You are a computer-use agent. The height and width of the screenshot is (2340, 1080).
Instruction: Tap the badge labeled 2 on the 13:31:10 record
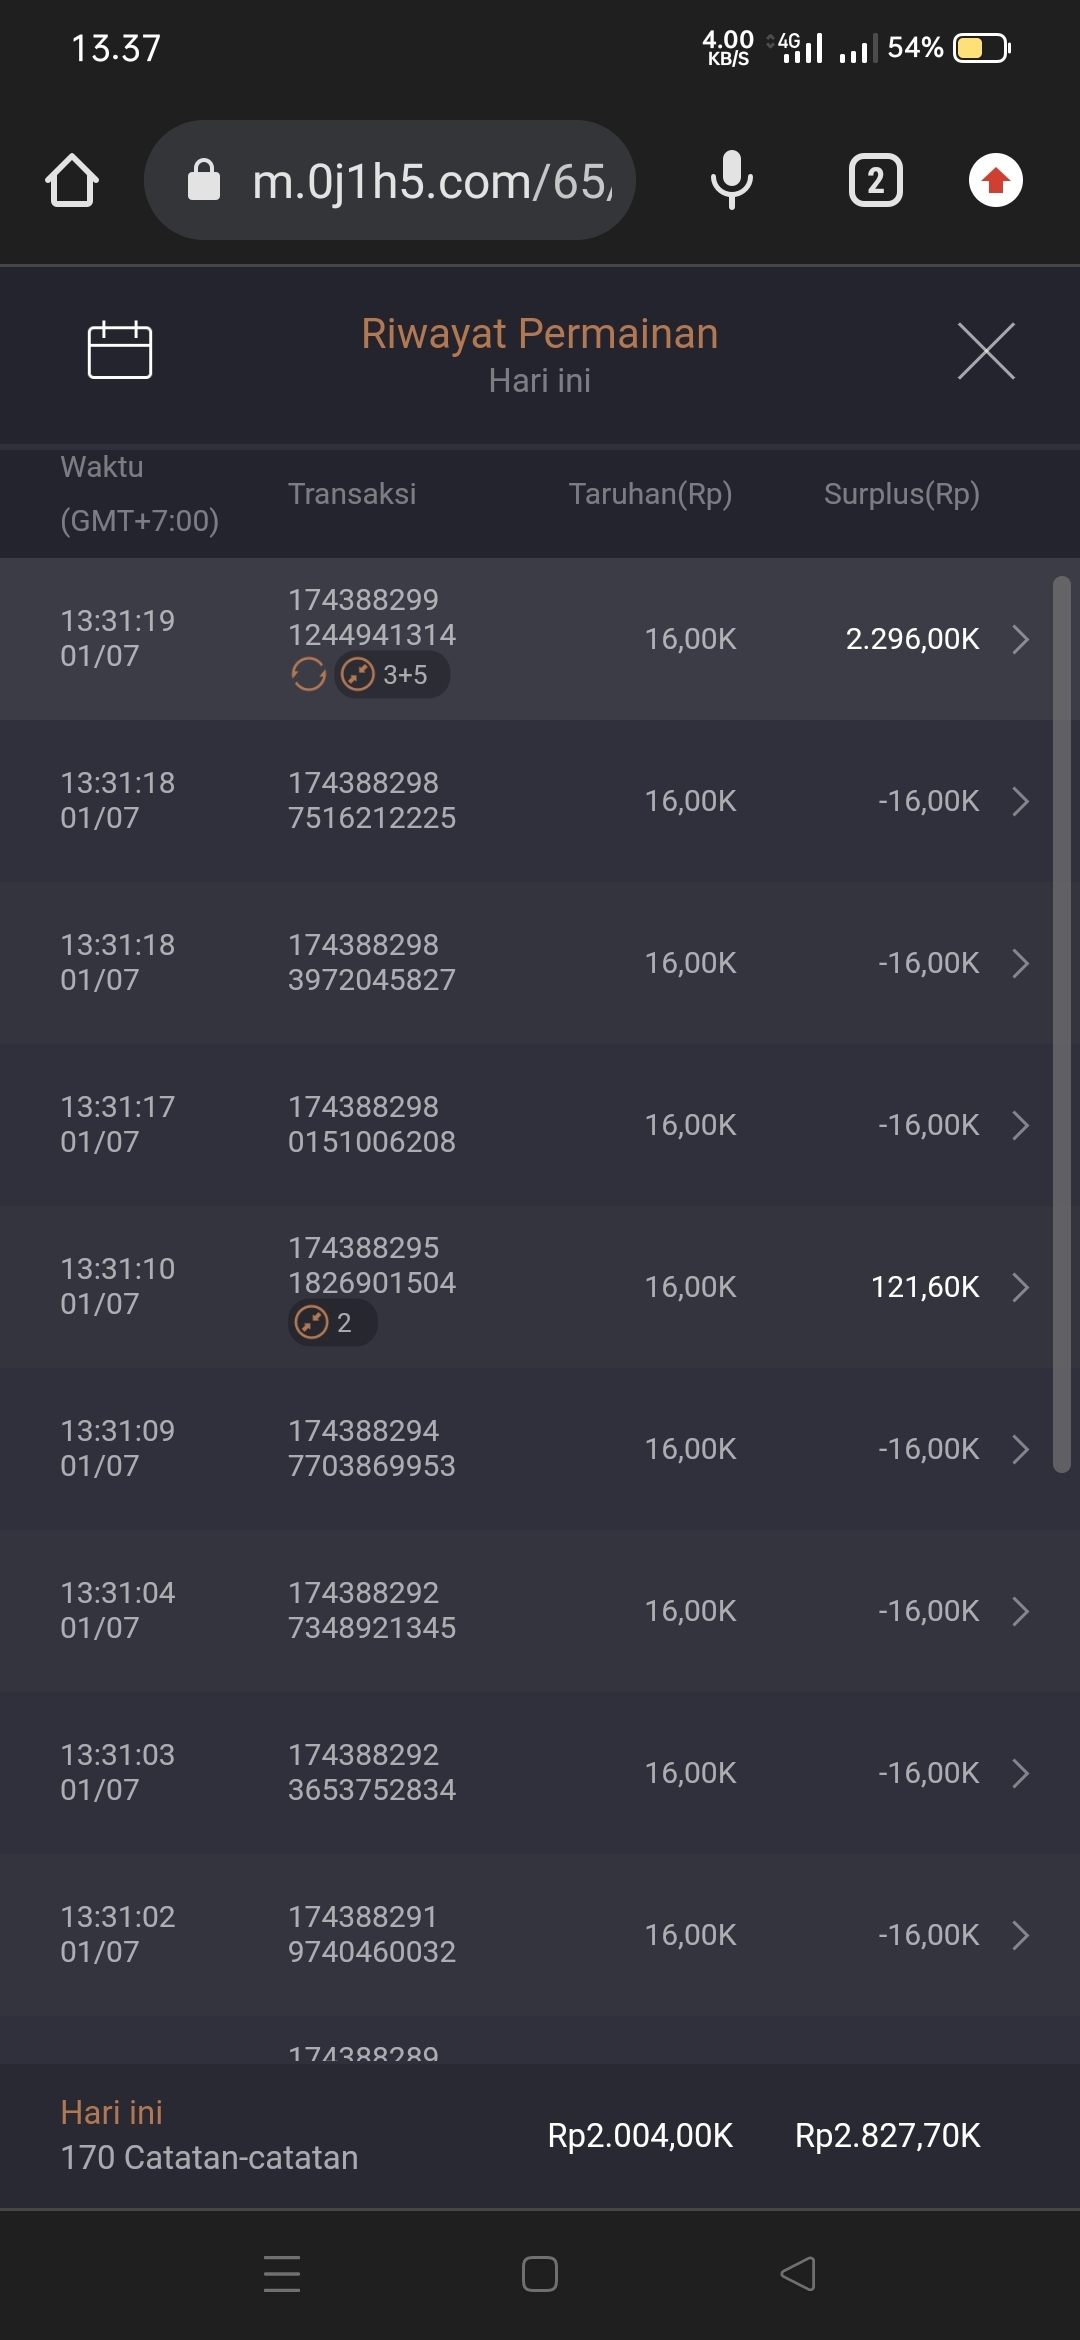click(x=332, y=1323)
